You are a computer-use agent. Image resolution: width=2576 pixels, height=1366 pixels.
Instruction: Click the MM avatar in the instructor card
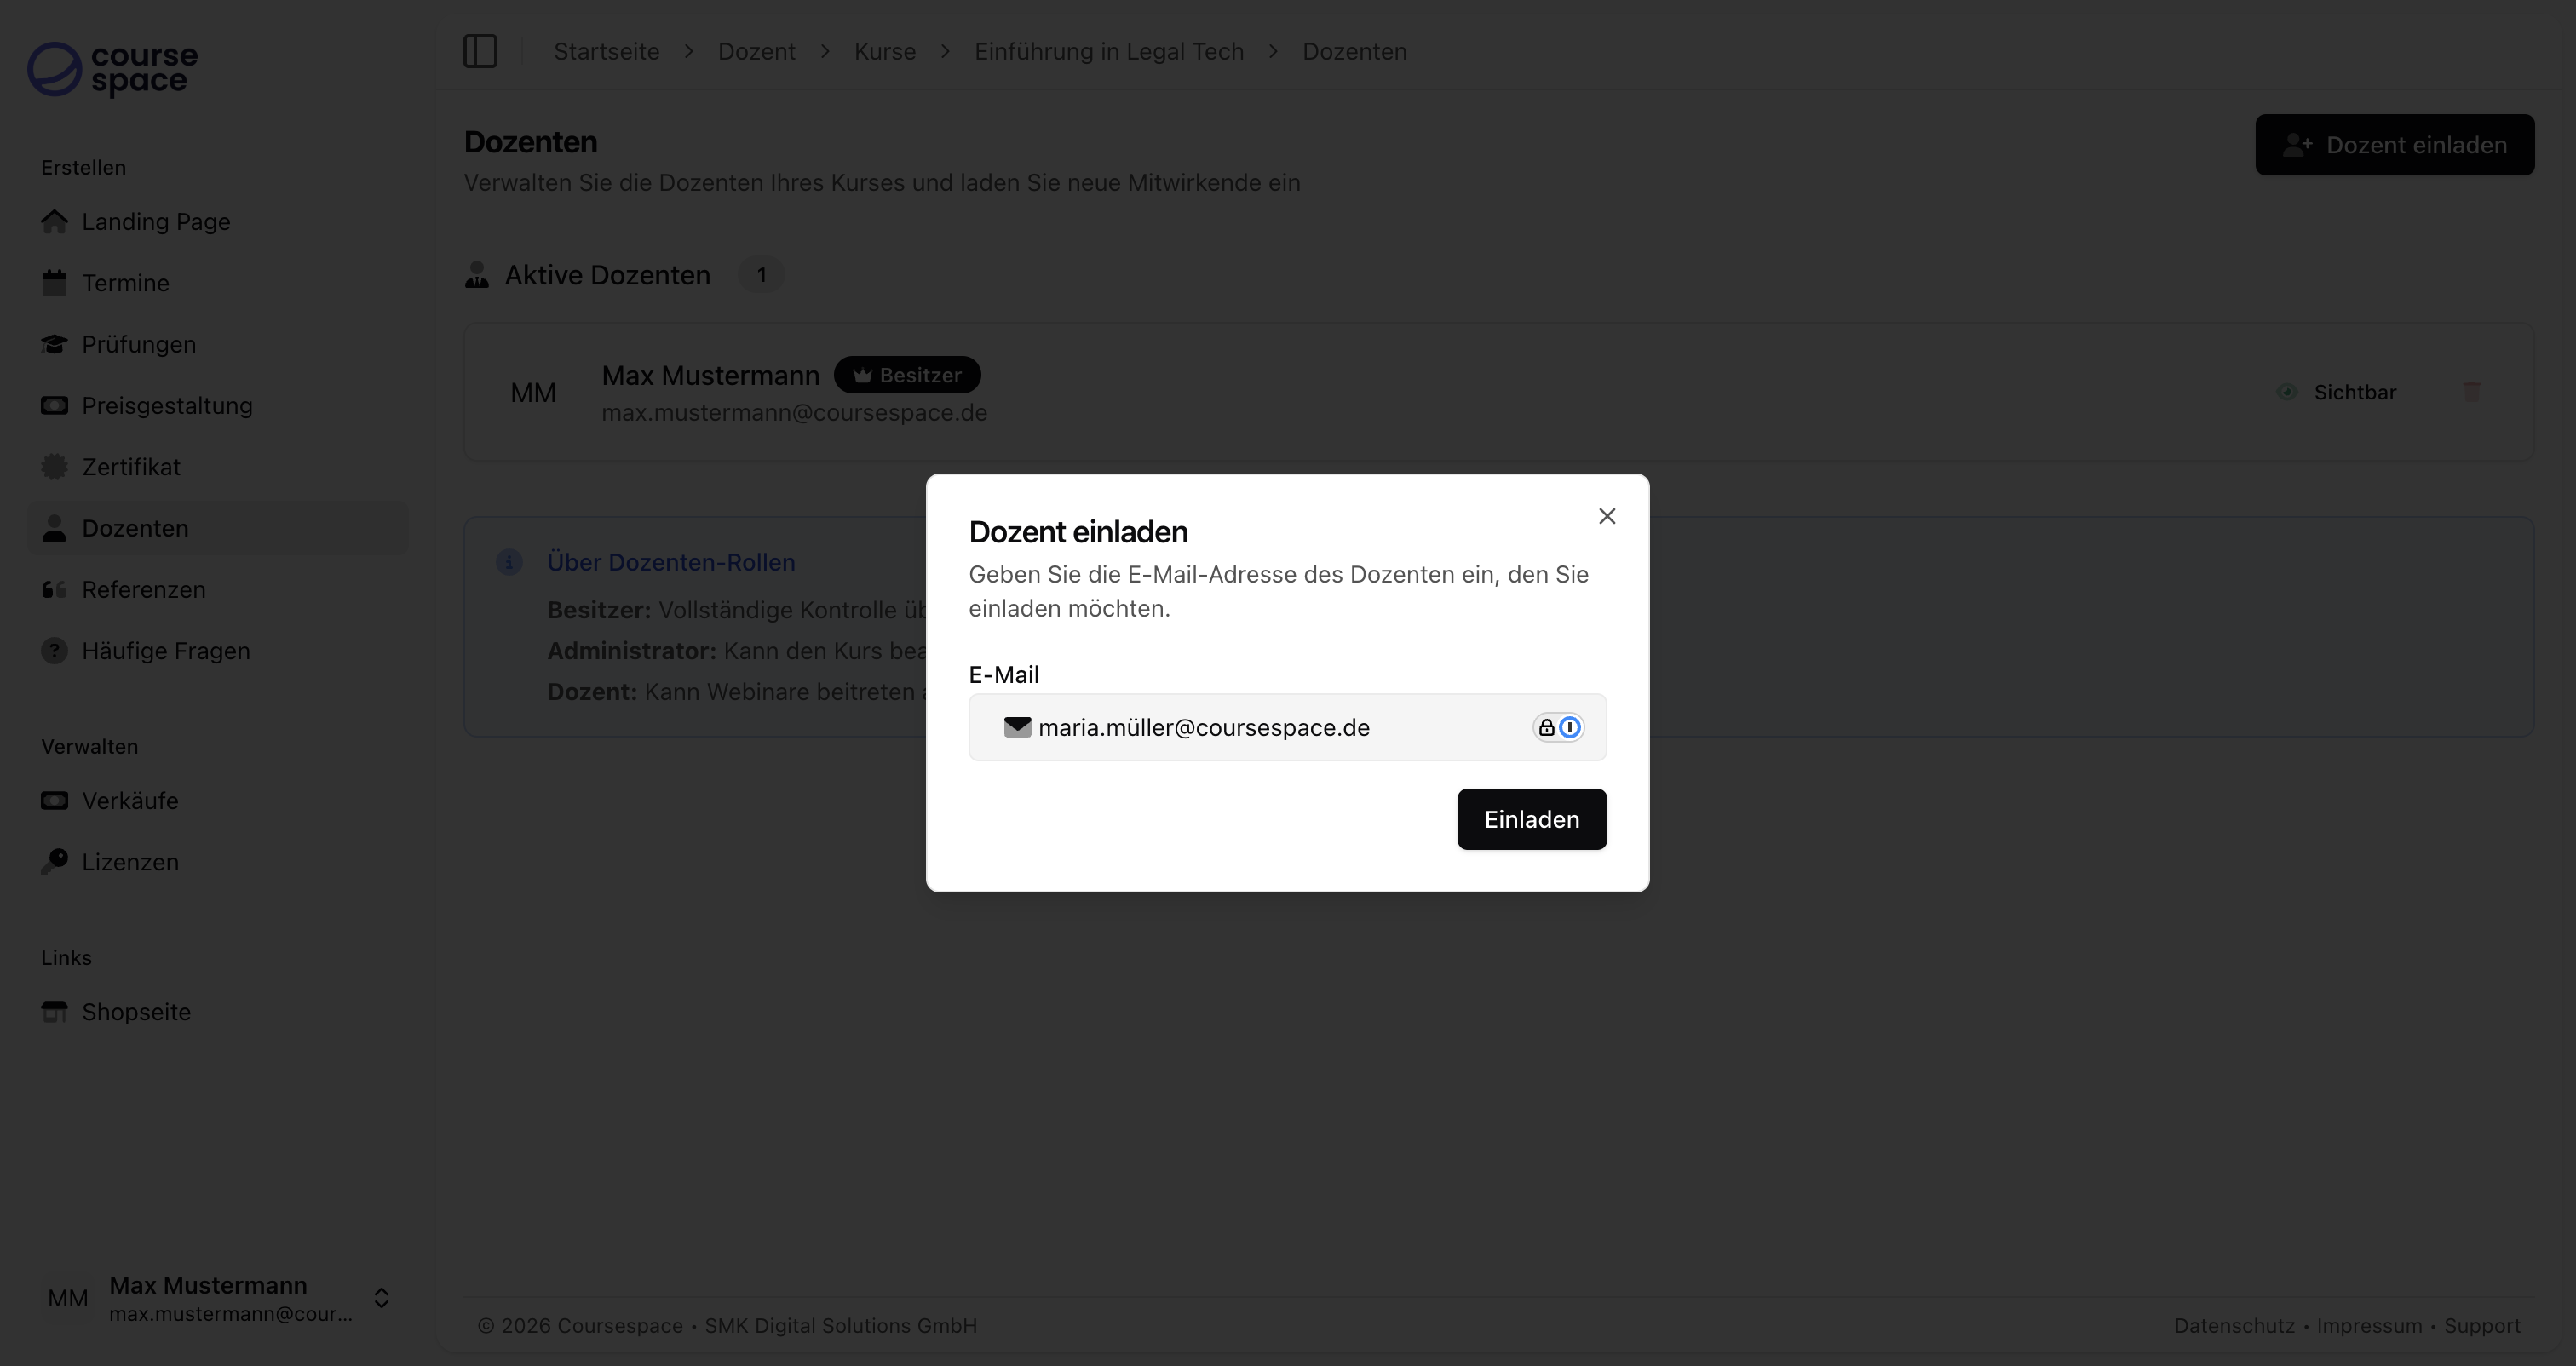(533, 393)
